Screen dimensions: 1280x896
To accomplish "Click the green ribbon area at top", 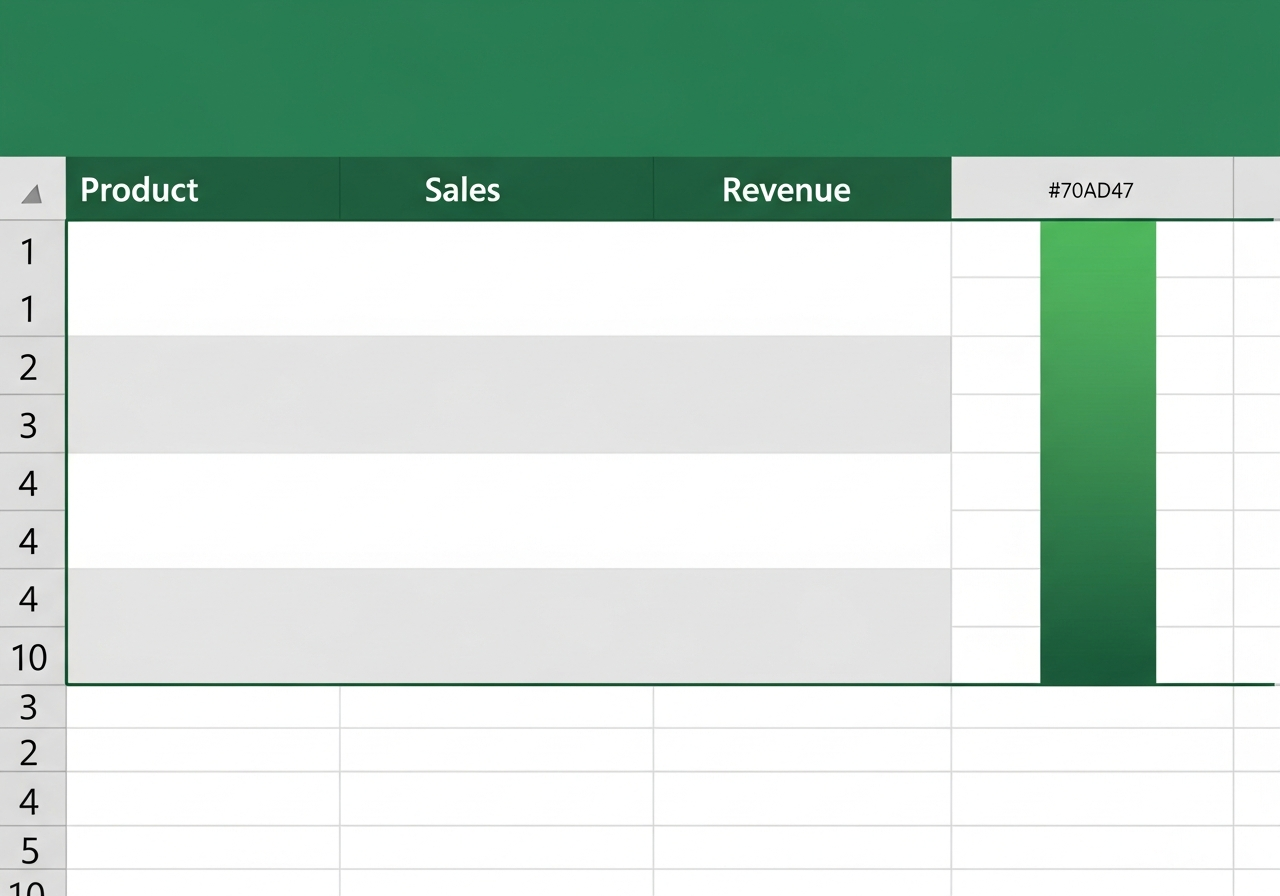I will tap(640, 78).
